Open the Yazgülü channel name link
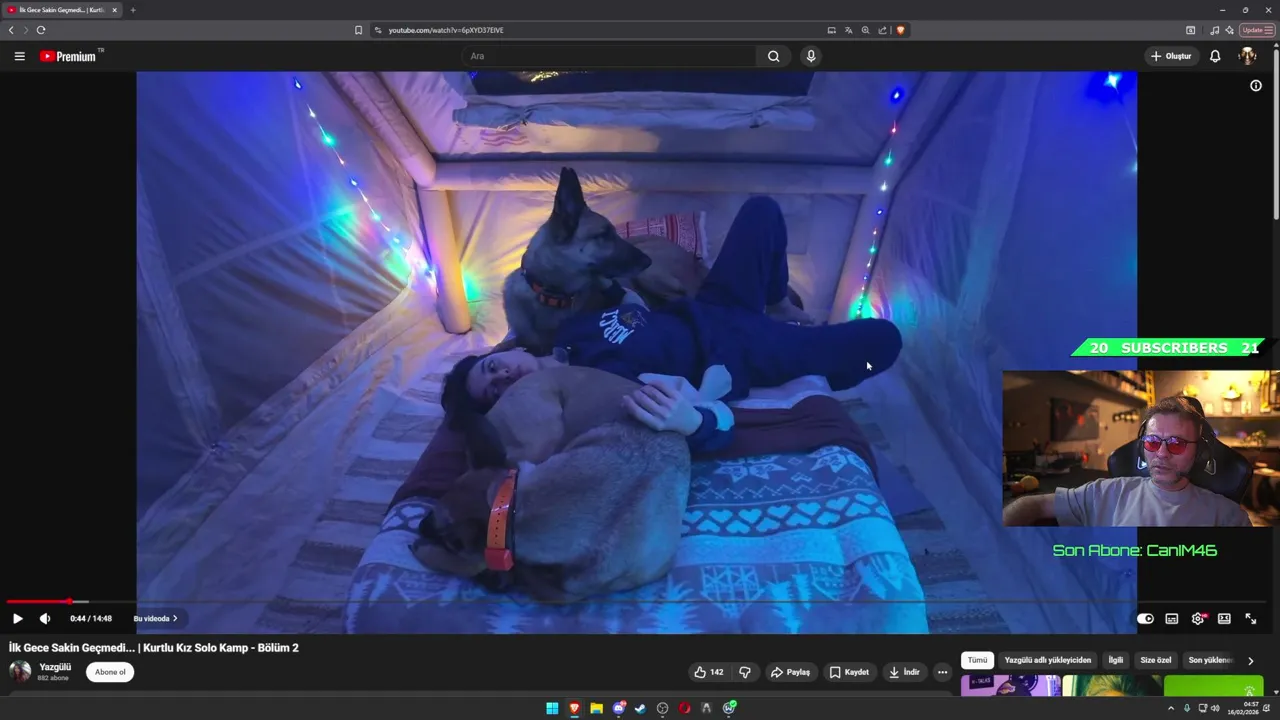 [x=55, y=667]
